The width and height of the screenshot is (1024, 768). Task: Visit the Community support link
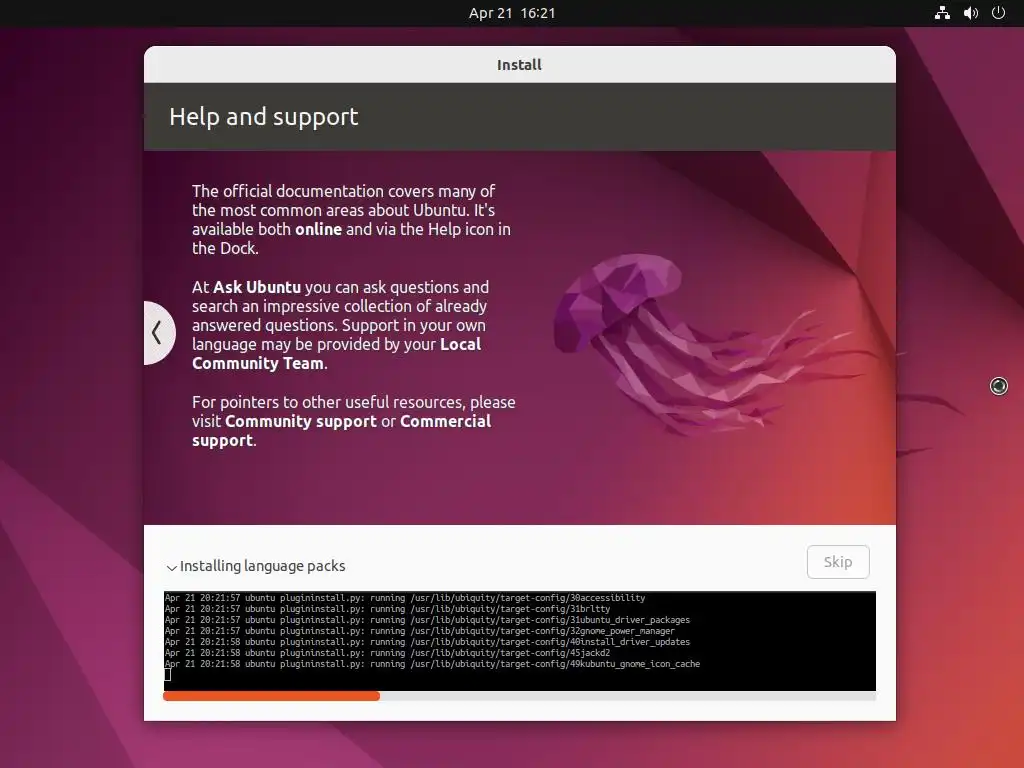click(300, 421)
